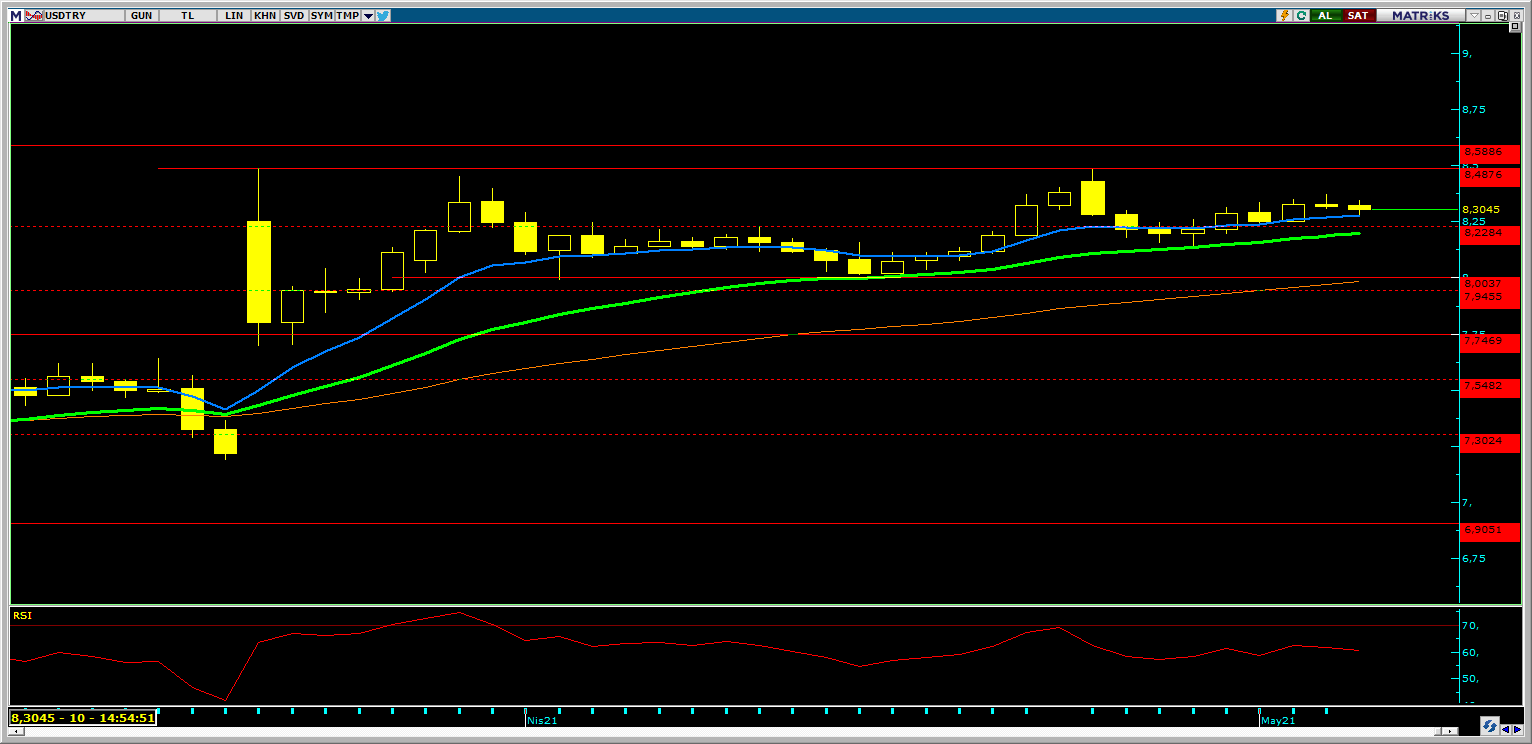Select the 7,7469 support level label
Viewport: 1532px width, 744px height.
1489,341
